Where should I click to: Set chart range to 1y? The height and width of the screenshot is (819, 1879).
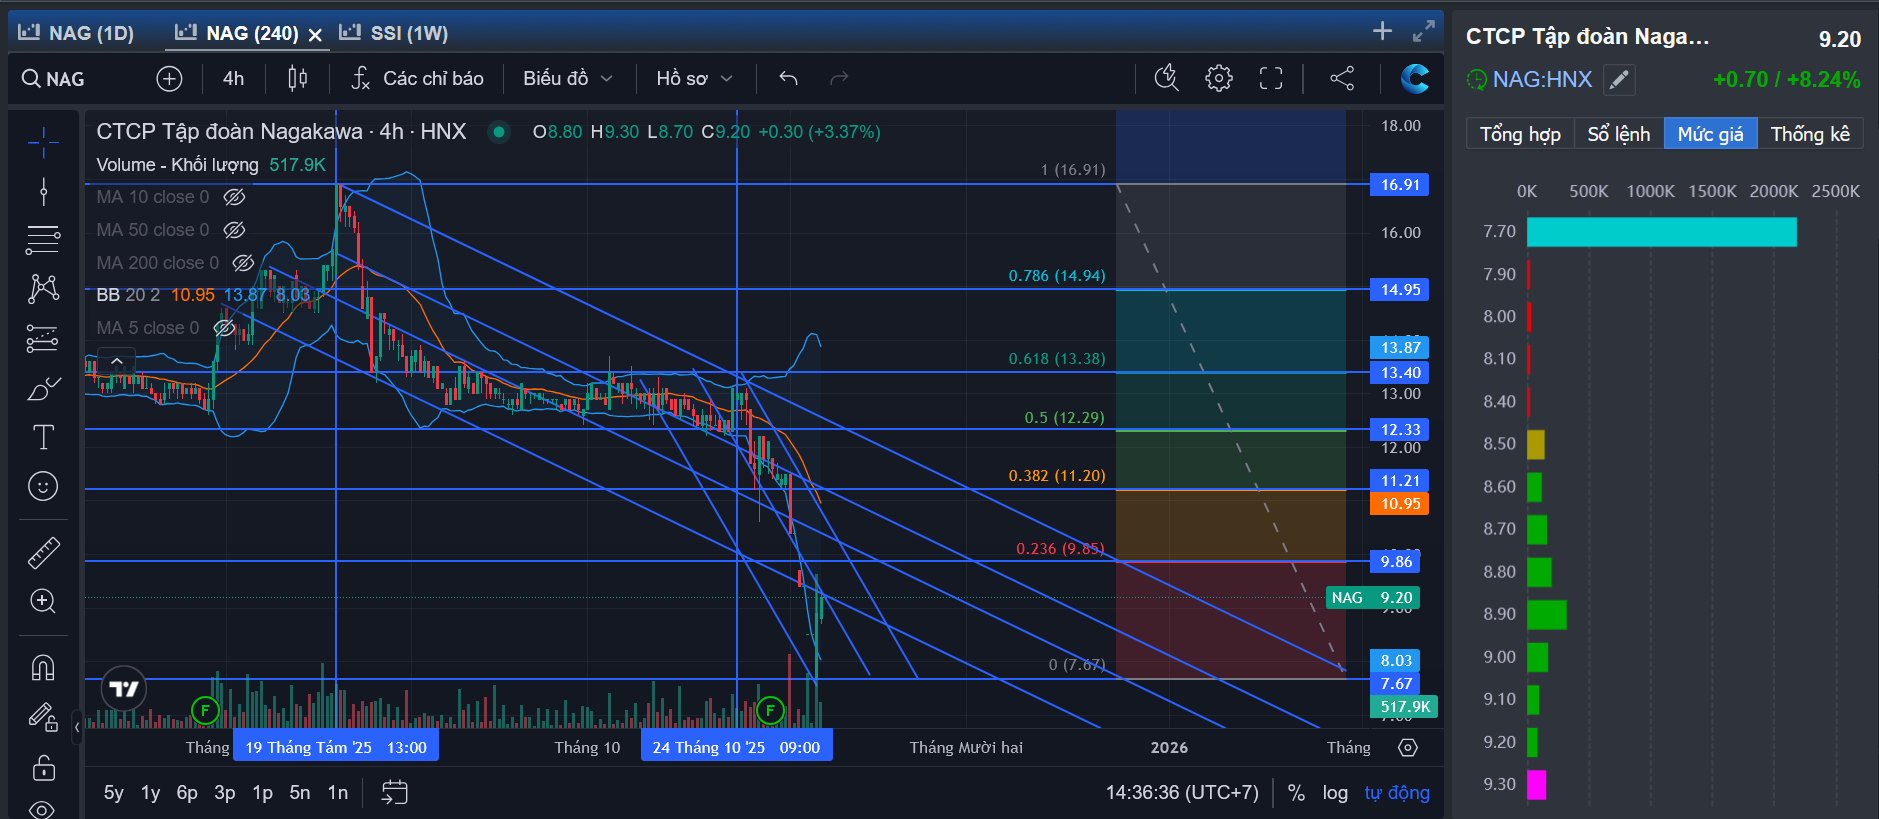(150, 793)
